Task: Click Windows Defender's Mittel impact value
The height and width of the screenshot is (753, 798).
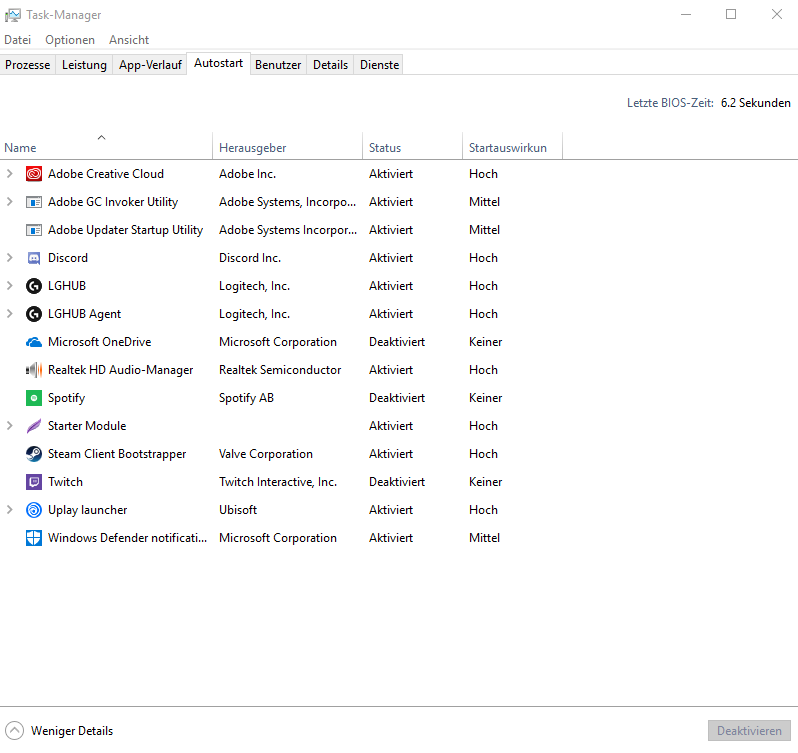Action: [x=484, y=538]
